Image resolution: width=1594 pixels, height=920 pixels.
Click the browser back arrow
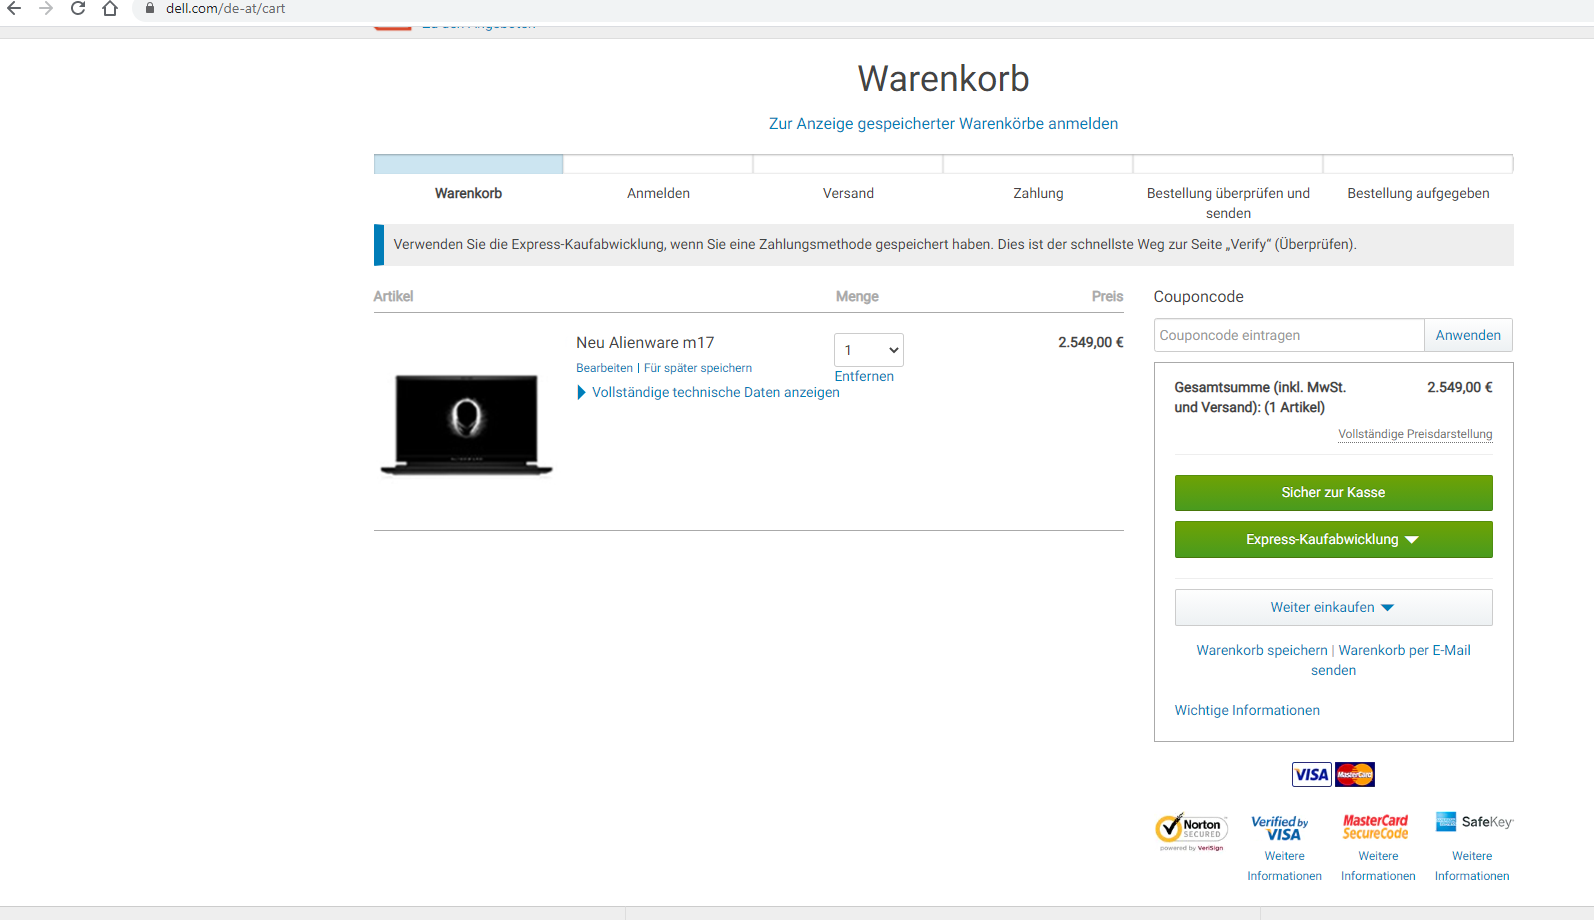click(14, 9)
